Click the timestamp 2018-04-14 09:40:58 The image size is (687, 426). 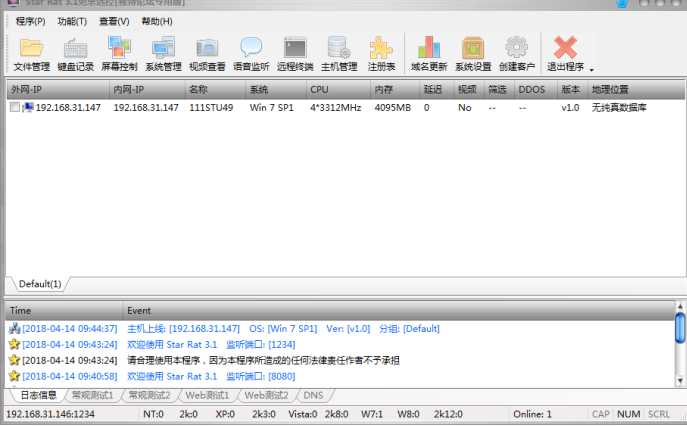70,376
